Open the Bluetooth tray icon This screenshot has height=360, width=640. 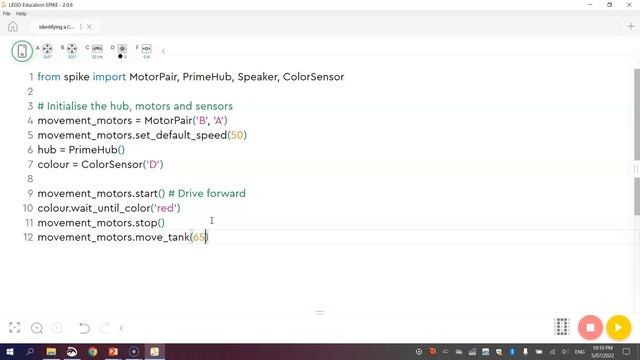512,351
